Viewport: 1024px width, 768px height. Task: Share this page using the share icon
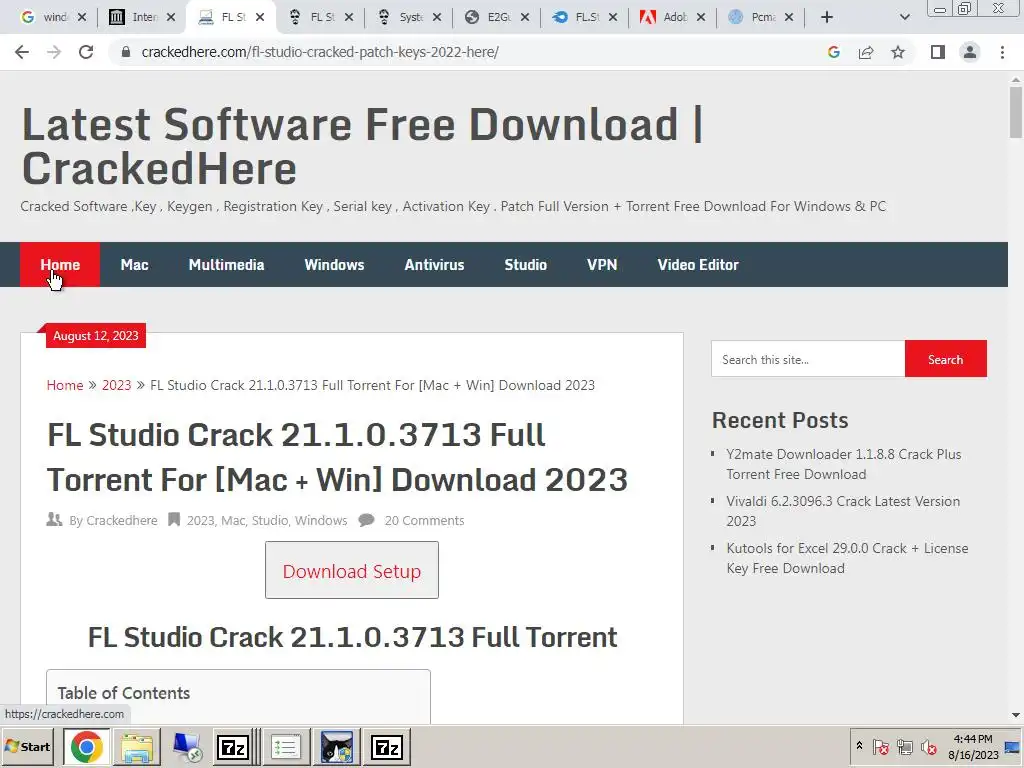pyautogui.click(x=866, y=52)
